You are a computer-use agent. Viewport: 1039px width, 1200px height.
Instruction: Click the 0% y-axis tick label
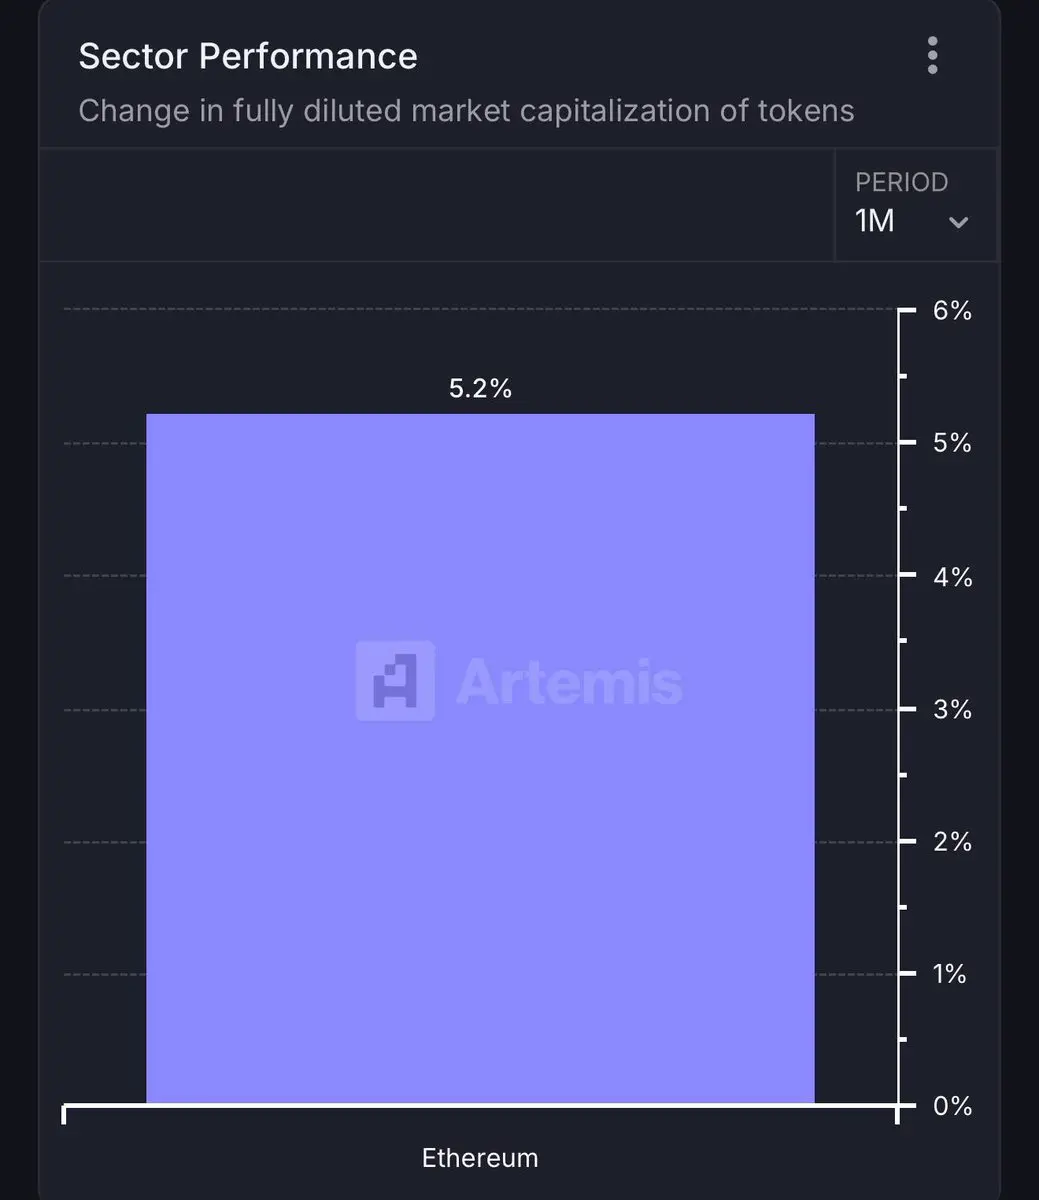pyautogui.click(x=952, y=1106)
